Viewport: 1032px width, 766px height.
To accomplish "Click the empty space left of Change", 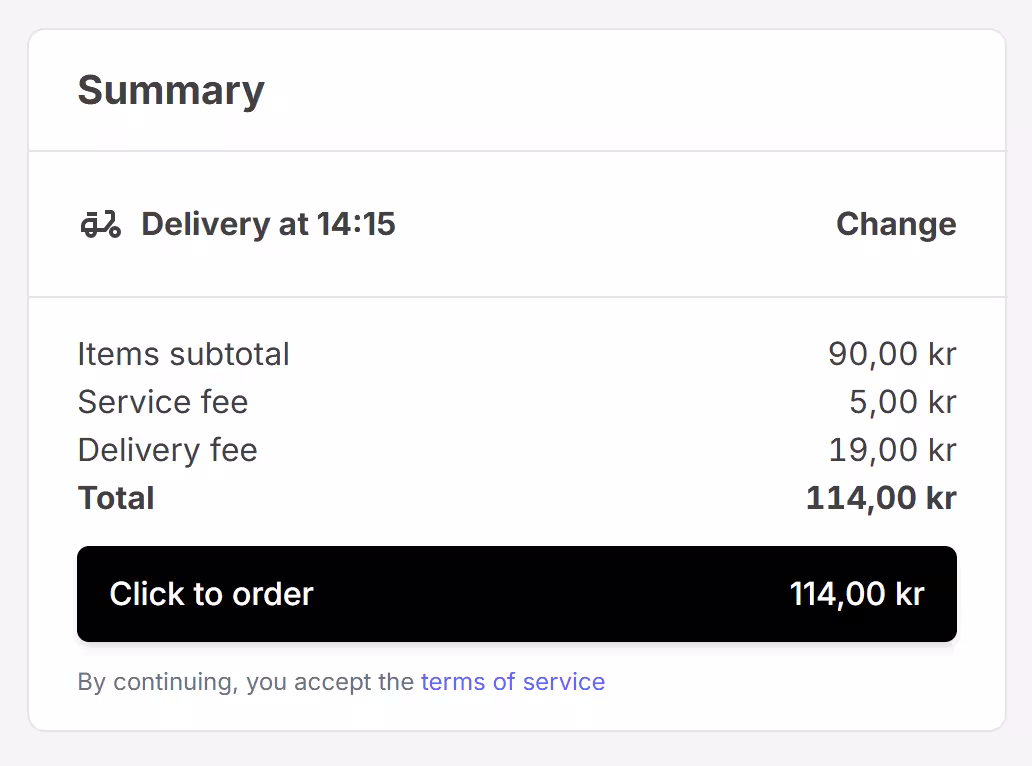I will coord(620,224).
